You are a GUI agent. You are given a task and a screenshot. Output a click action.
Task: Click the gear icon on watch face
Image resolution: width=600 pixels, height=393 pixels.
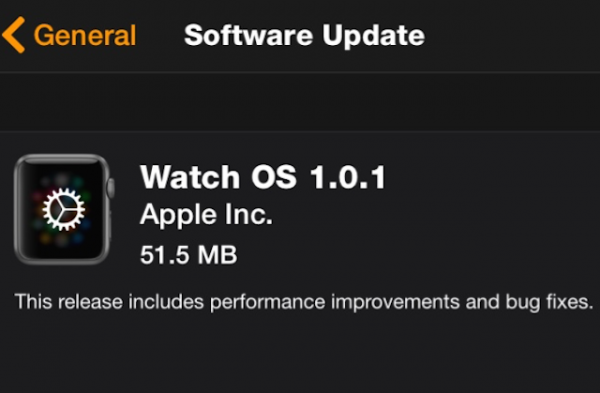coord(63,209)
